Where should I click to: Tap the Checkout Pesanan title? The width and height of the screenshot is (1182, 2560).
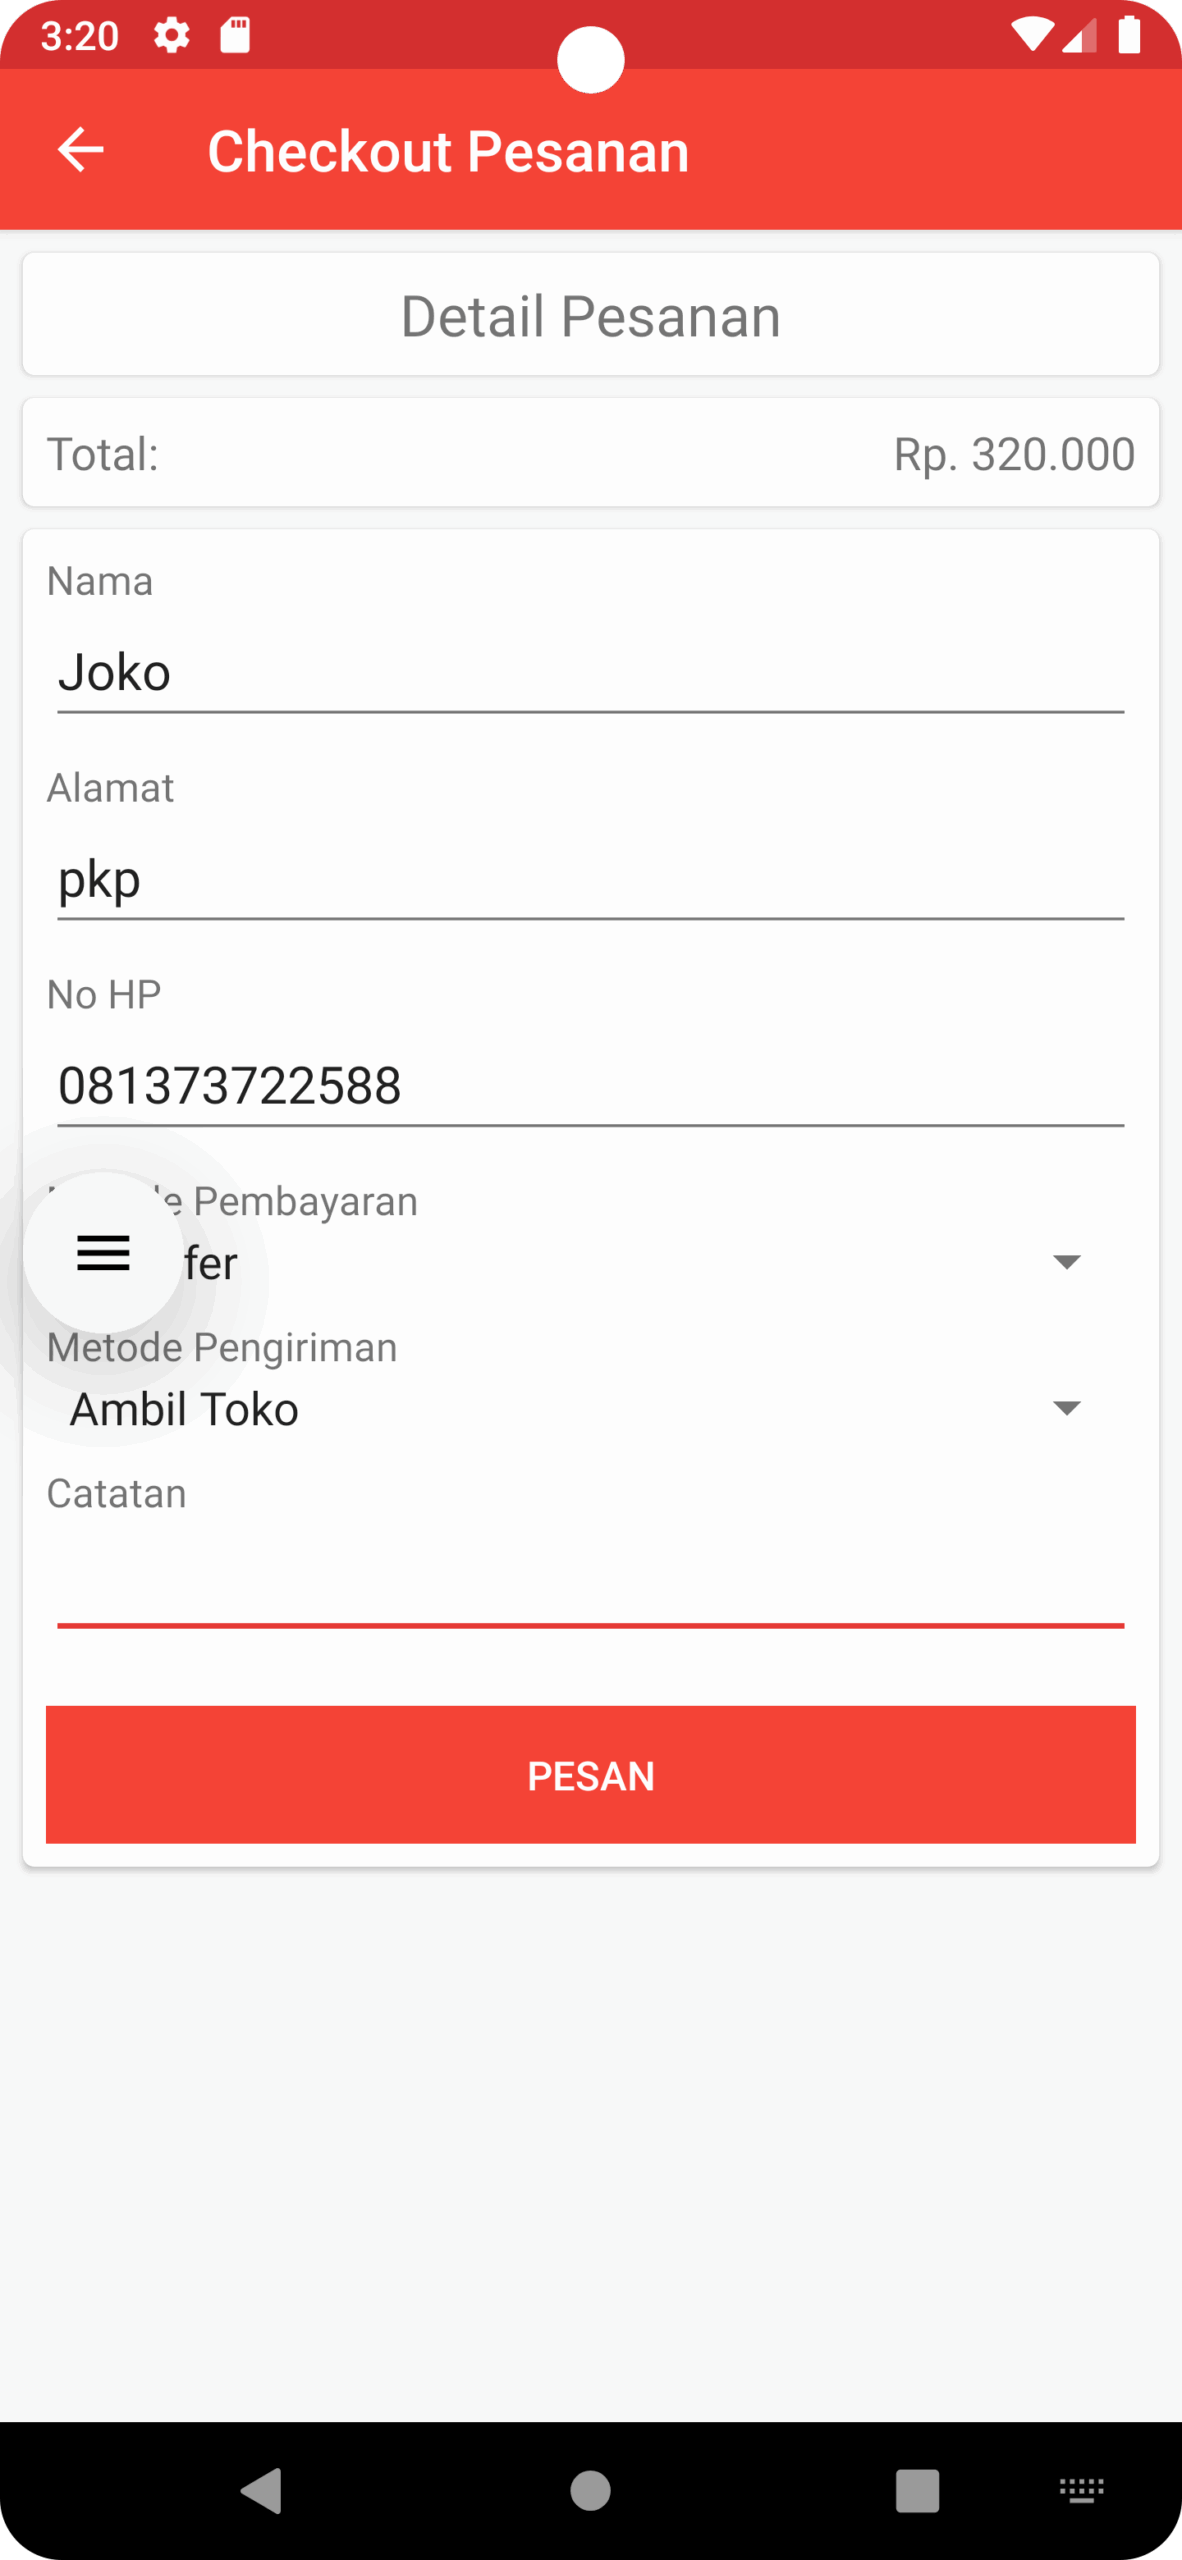[448, 151]
